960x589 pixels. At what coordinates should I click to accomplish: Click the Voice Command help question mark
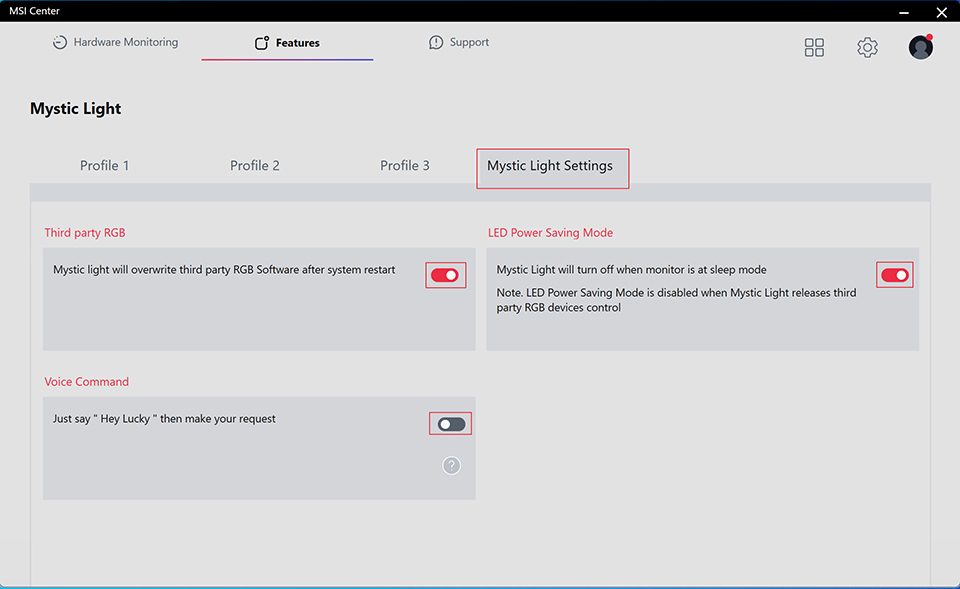click(451, 465)
